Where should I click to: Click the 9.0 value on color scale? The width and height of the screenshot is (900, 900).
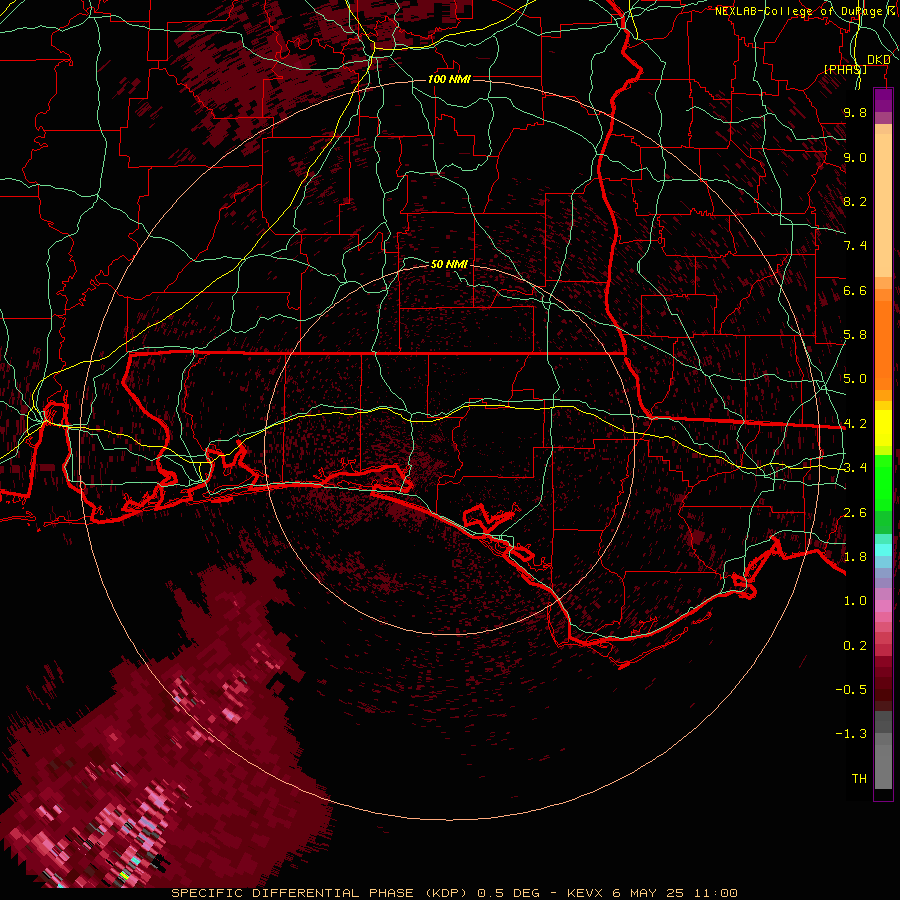(855, 157)
